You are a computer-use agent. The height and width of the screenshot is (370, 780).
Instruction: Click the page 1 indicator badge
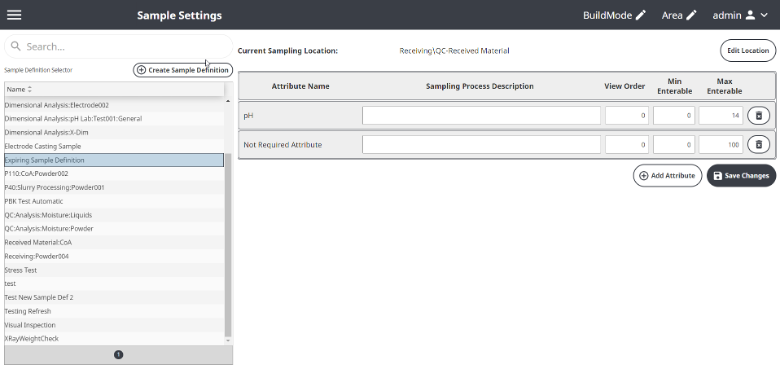[118, 355]
